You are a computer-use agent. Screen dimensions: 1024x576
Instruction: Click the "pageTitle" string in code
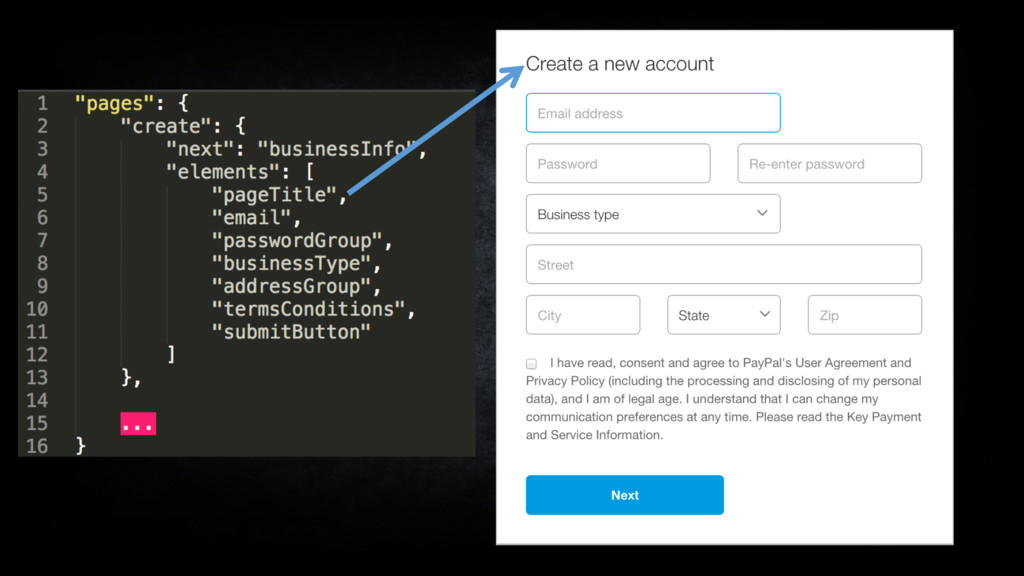click(274, 195)
